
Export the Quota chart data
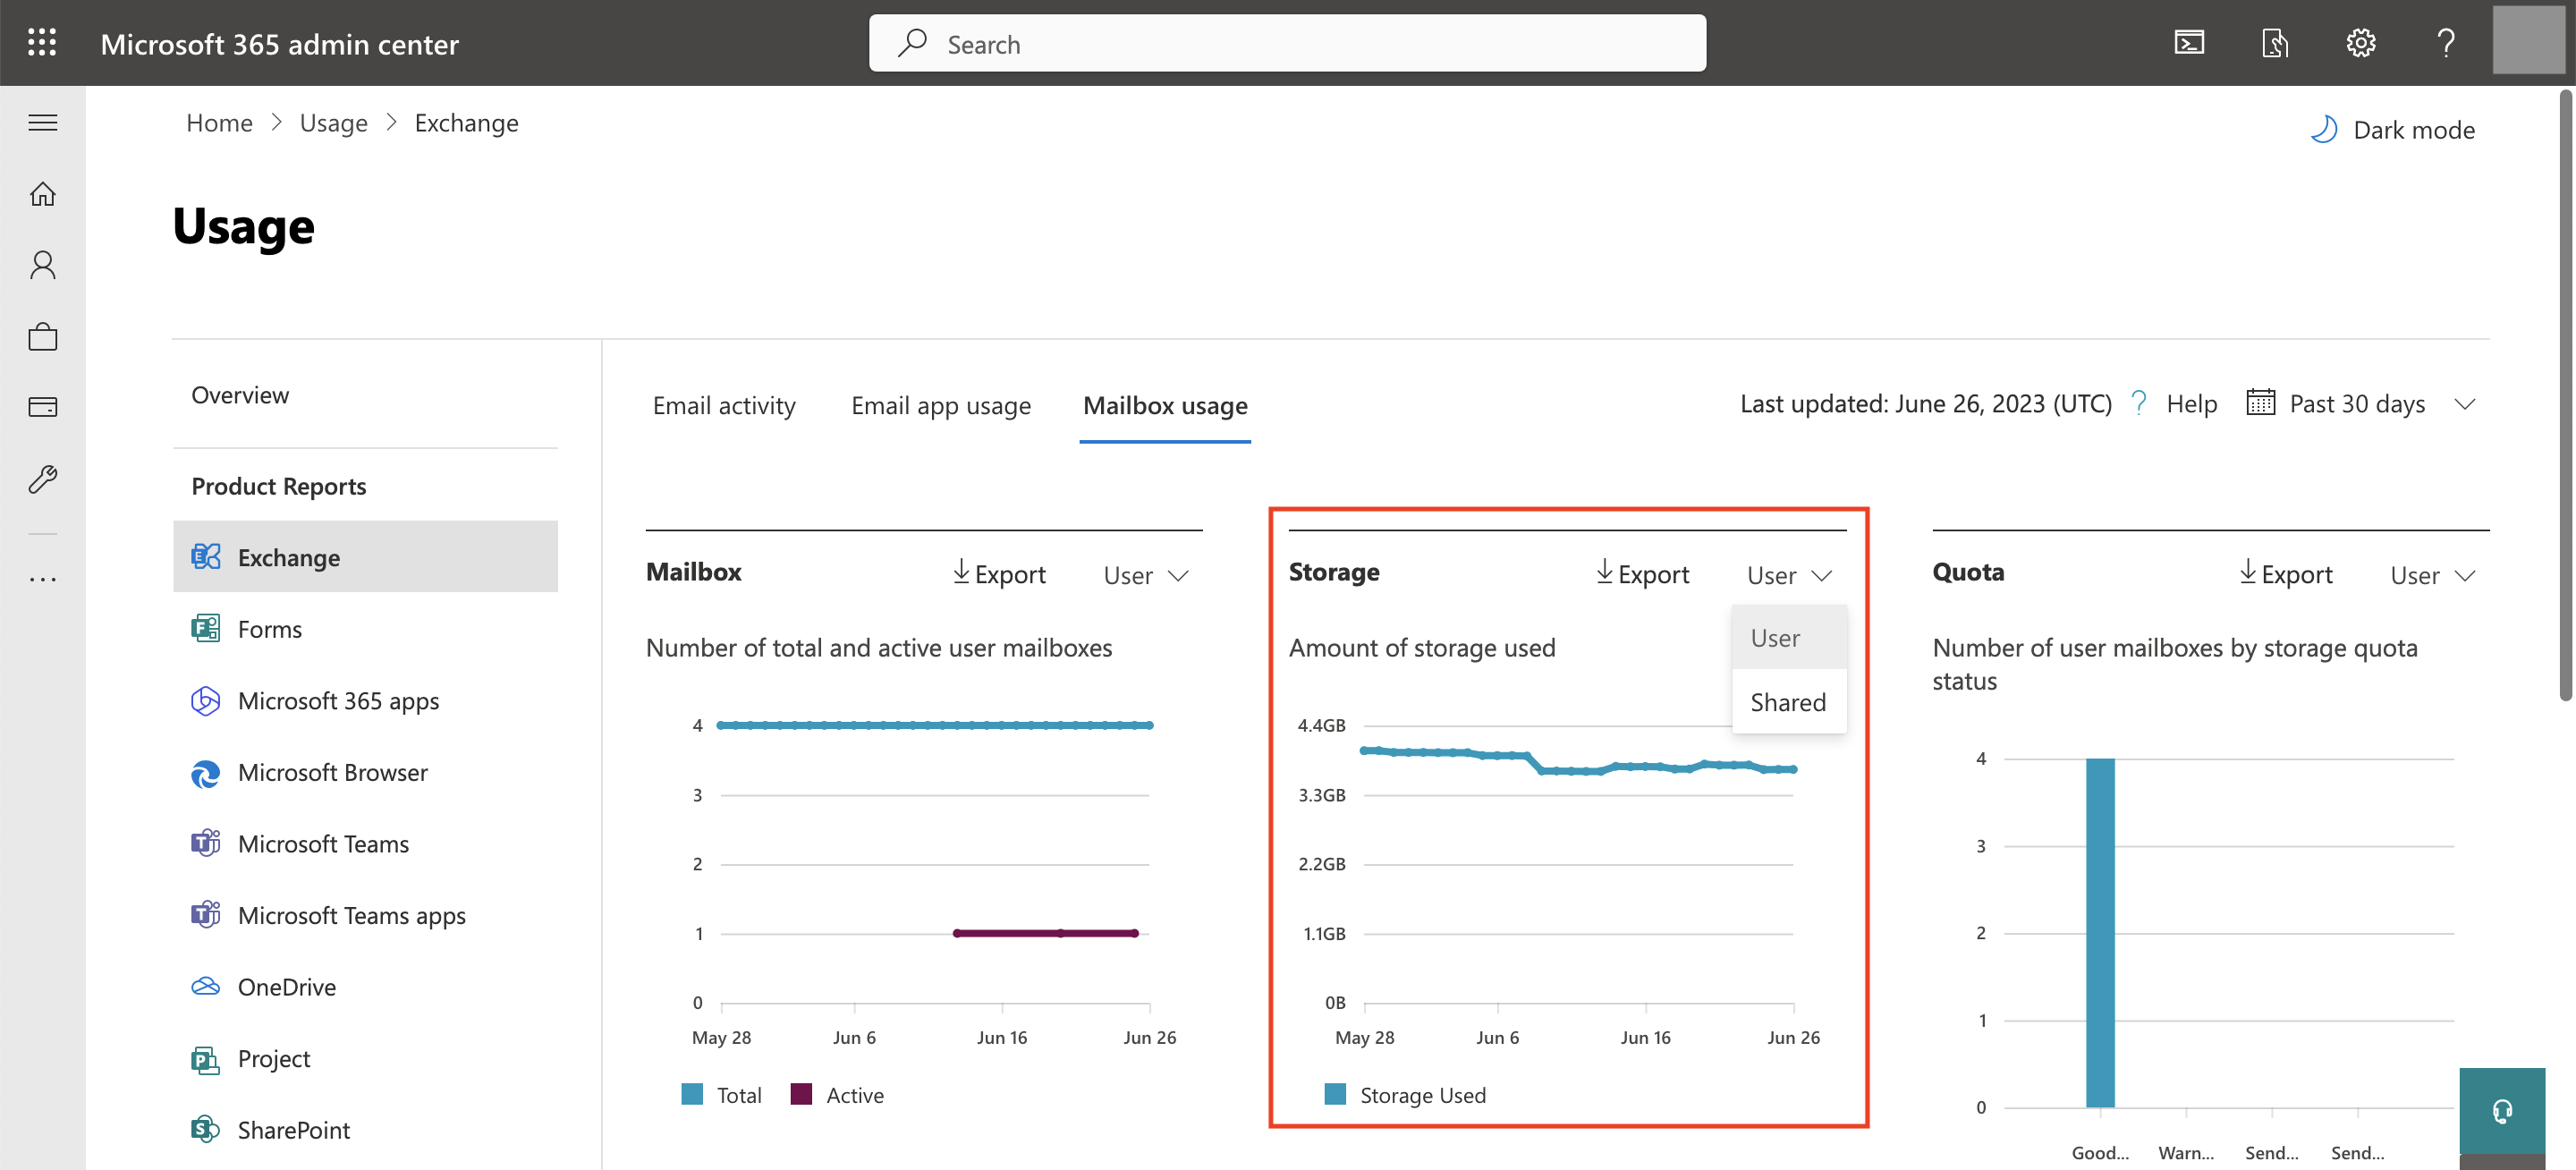(2285, 573)
